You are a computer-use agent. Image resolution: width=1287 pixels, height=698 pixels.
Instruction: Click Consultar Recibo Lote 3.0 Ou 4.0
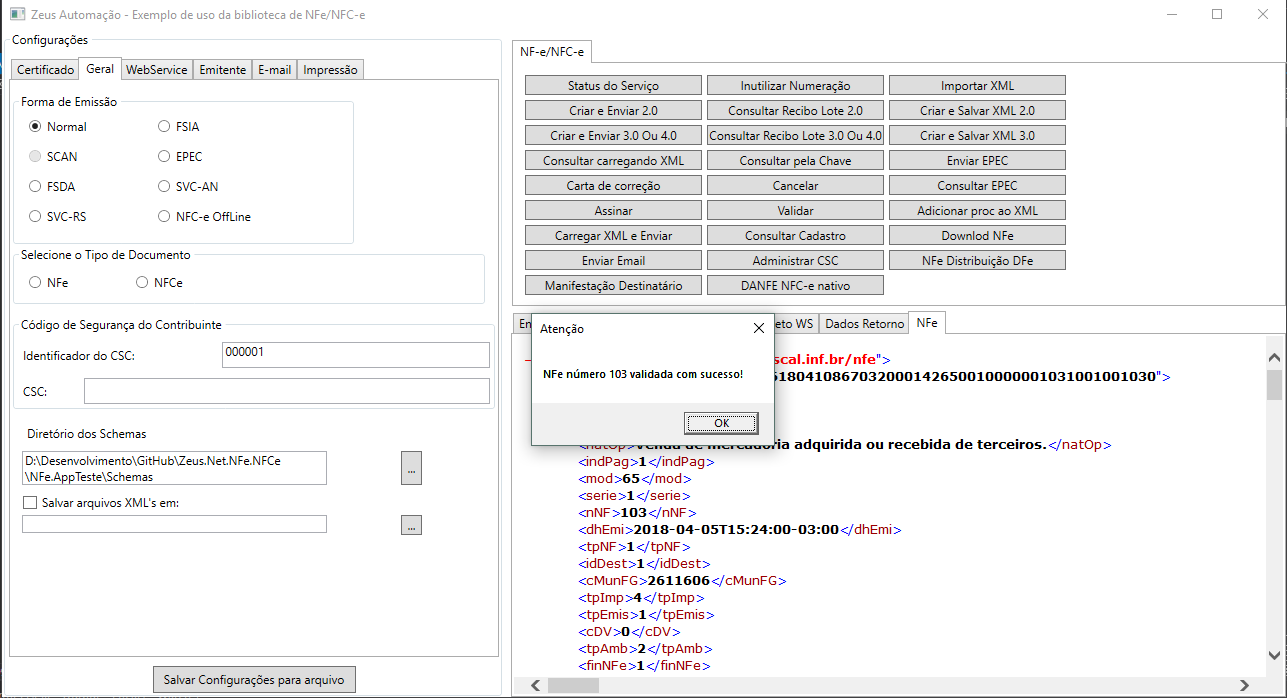tap(795, 136)
